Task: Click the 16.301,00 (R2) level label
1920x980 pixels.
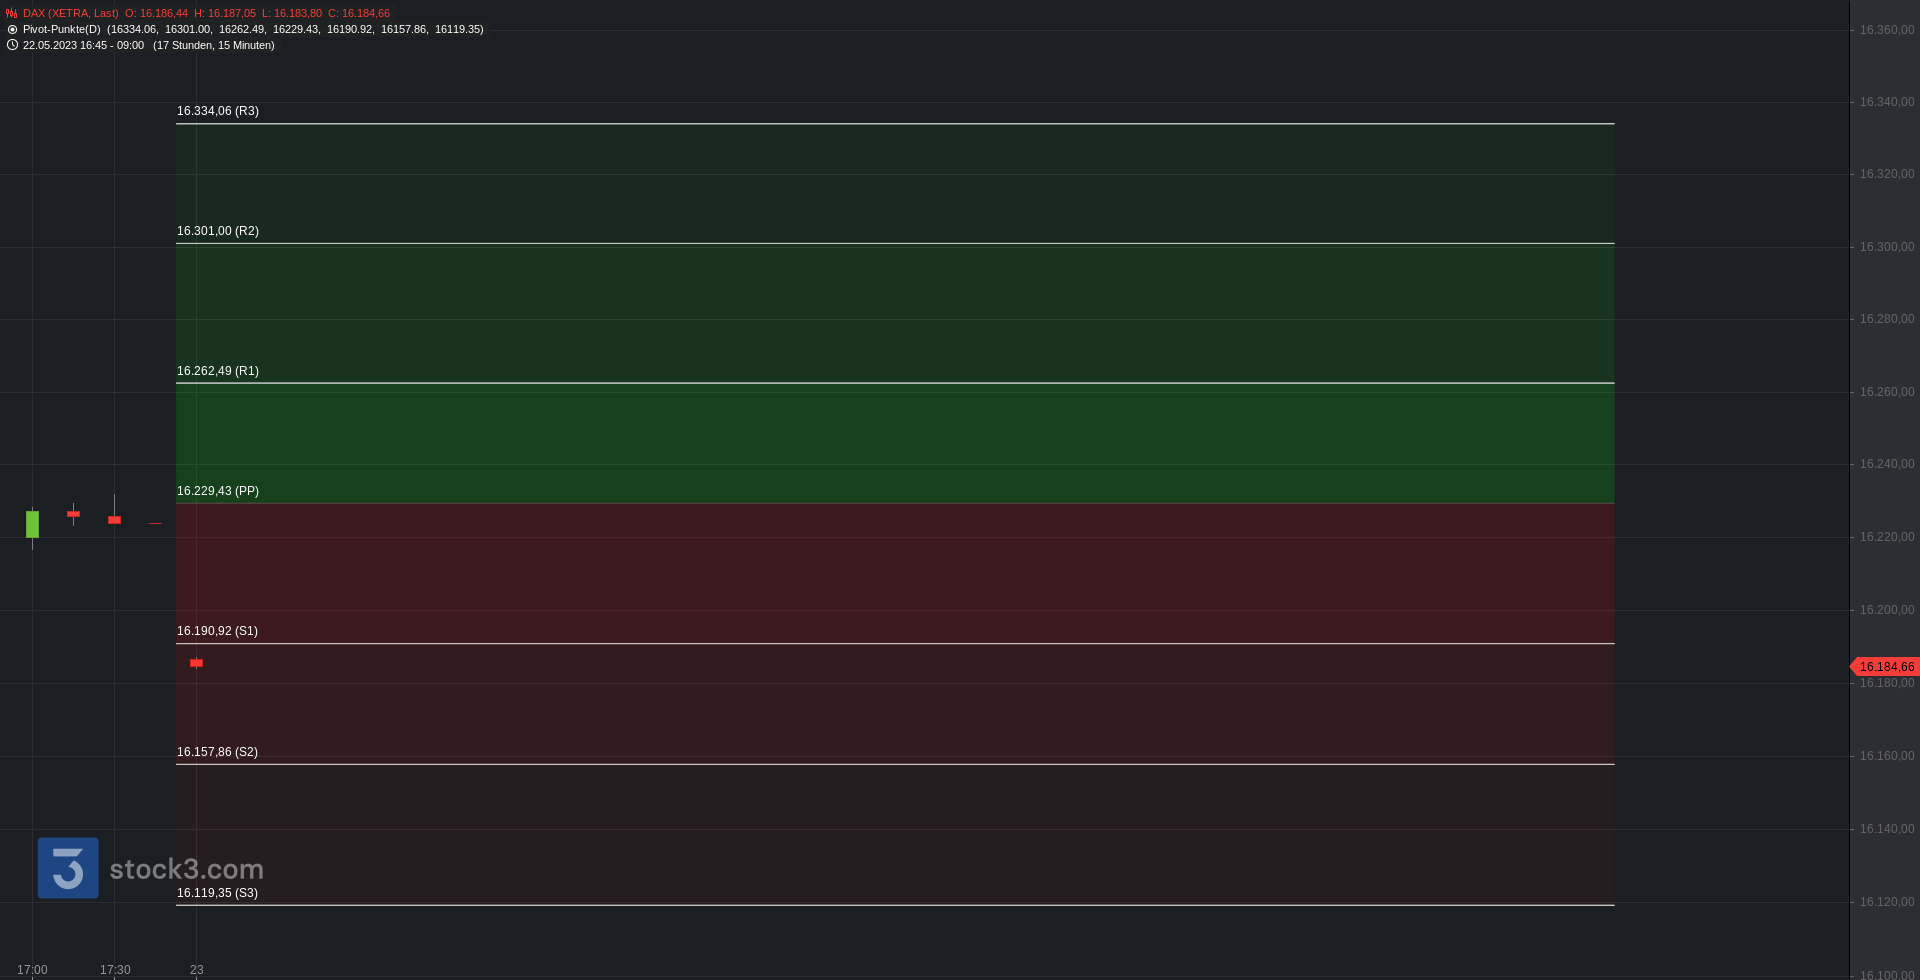Action: [218, 231]
